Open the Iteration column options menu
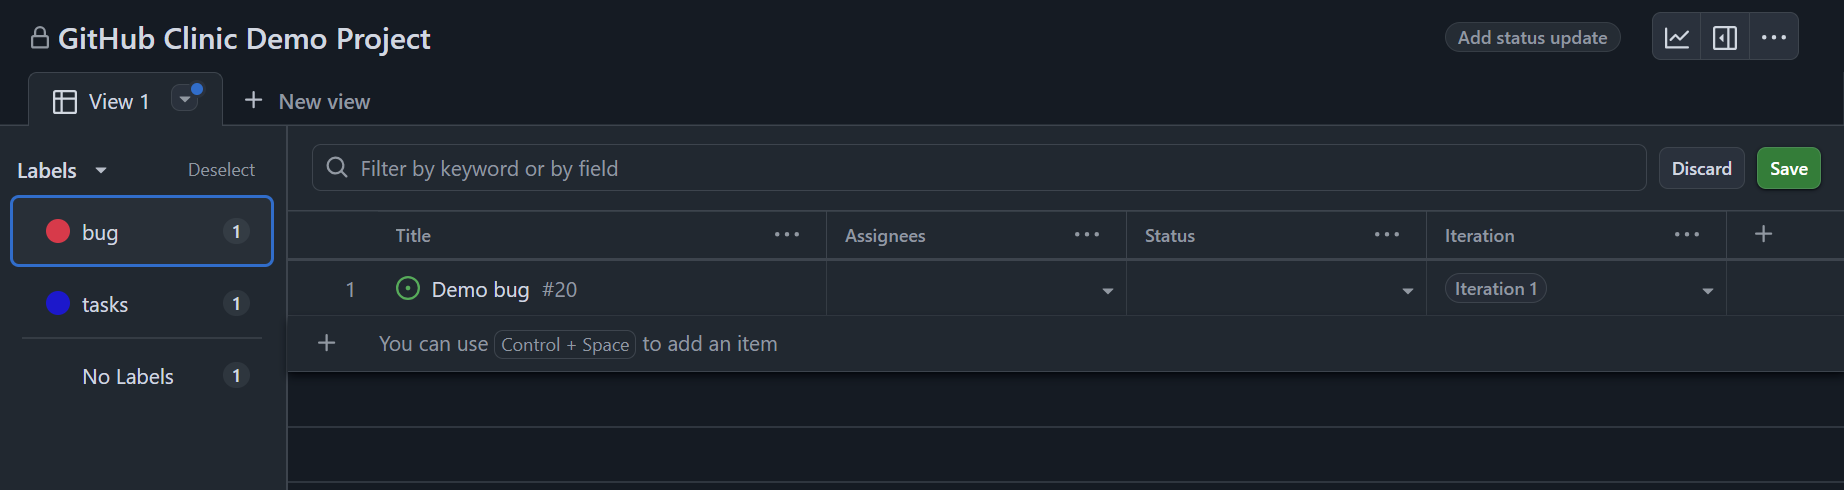This screenshot has height=490, width=1844. point(1687,235)
